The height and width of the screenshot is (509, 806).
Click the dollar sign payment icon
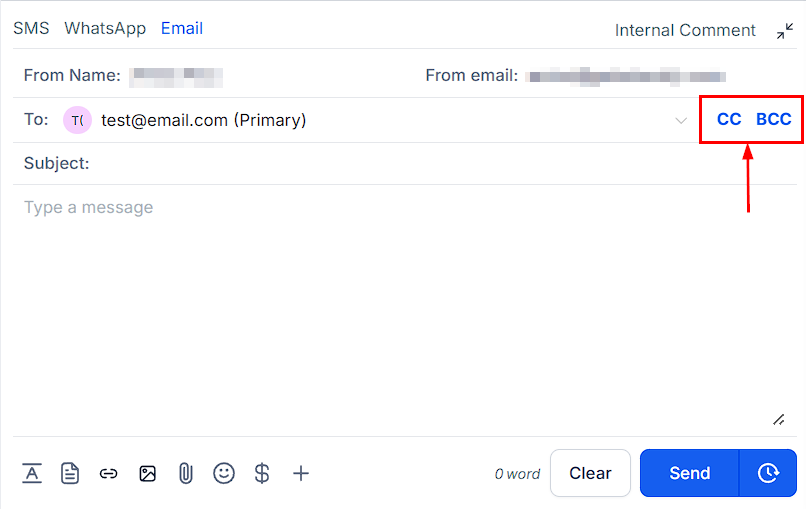[x=262, y=474]
